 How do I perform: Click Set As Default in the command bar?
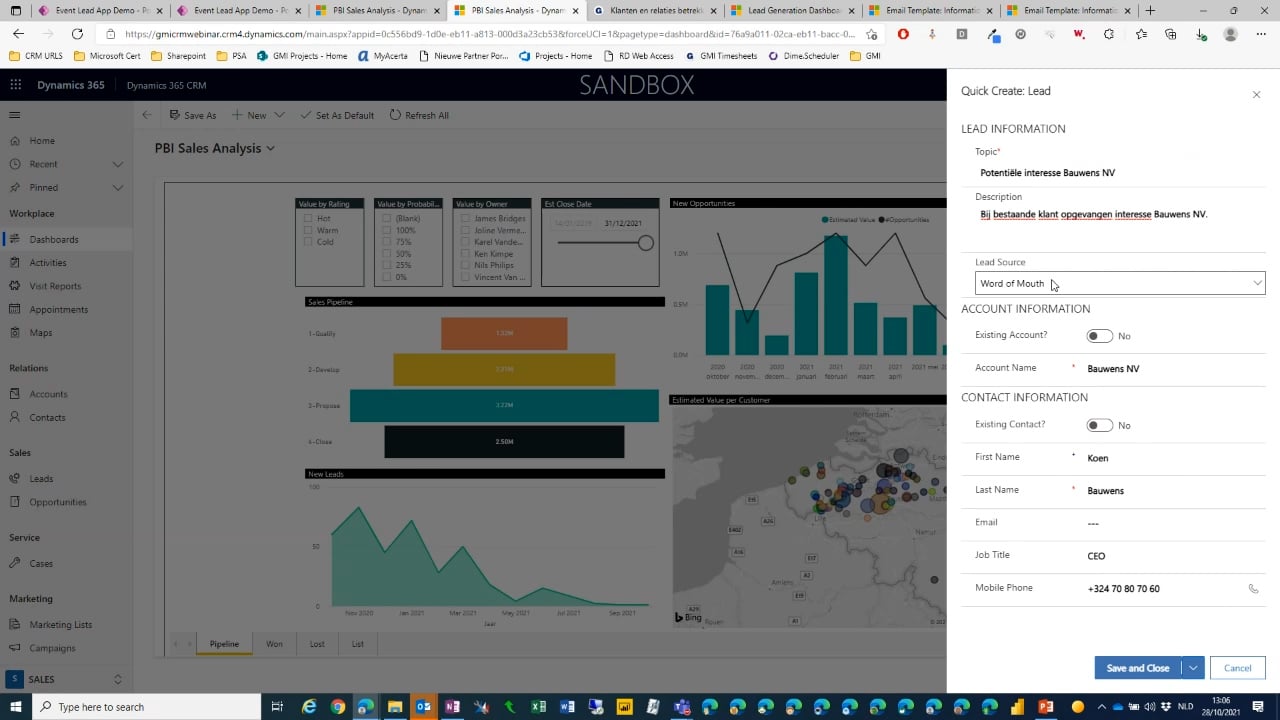[337, 115]
